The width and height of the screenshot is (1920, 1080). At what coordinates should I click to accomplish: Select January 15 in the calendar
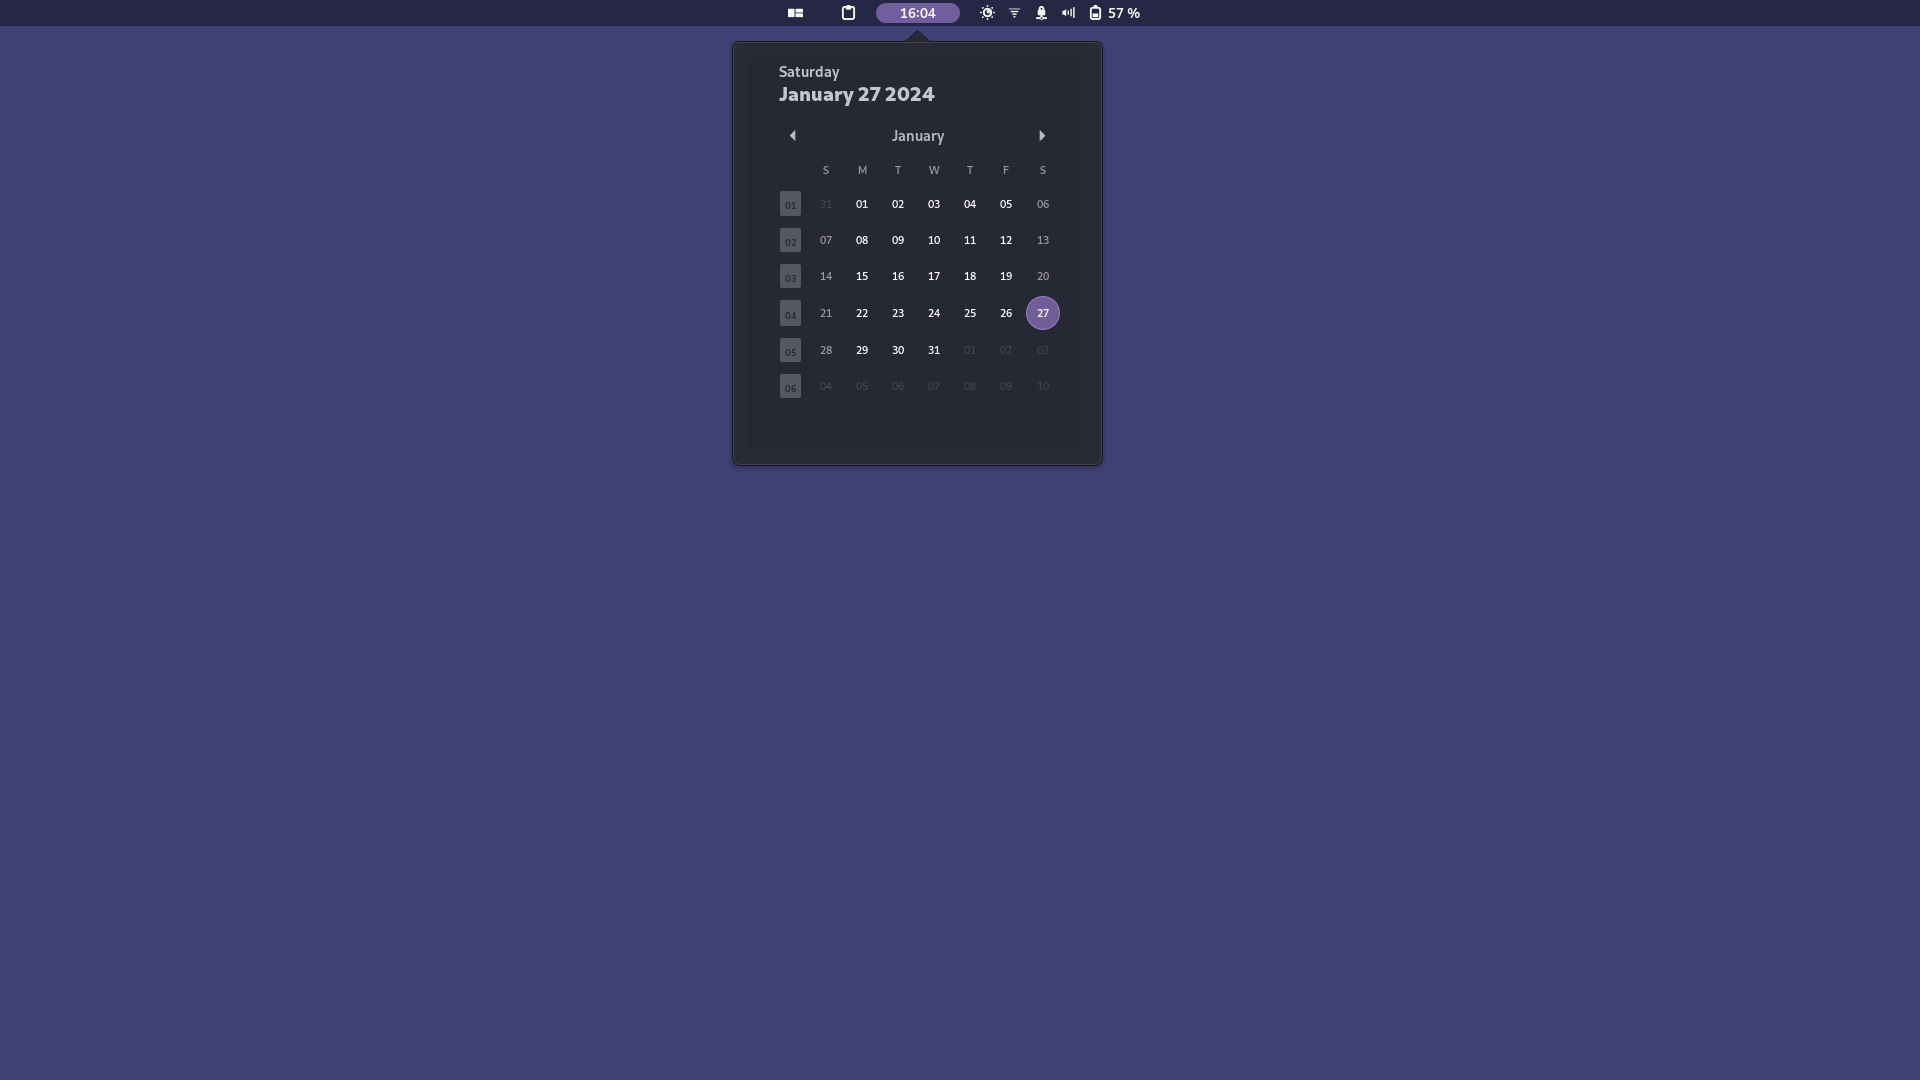(861, 276)
